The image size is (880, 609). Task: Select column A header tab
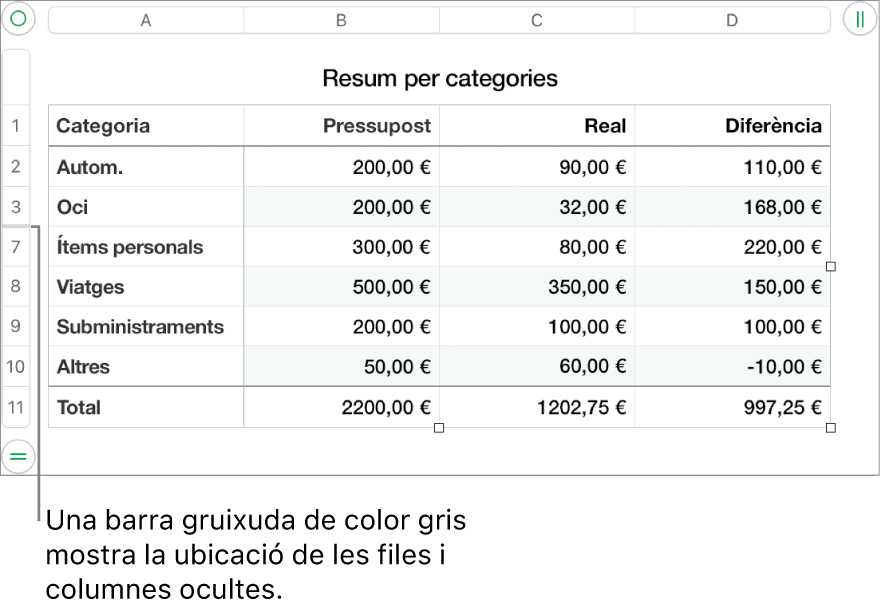click(146, 20)
